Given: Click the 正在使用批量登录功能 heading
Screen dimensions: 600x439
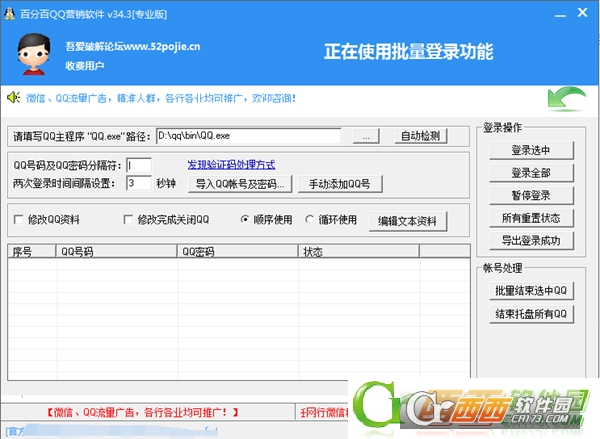Looking at the screenshot, I should 409,52.
